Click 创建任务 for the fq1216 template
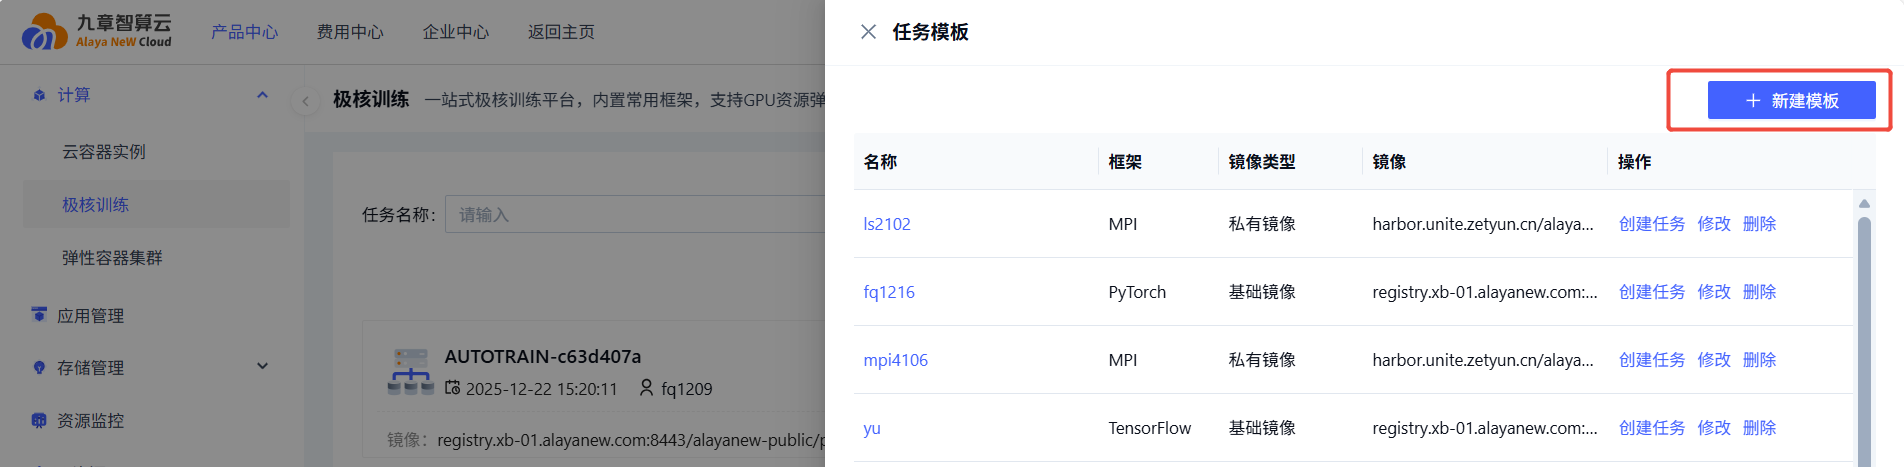1904x467 pixels. 1651,292
